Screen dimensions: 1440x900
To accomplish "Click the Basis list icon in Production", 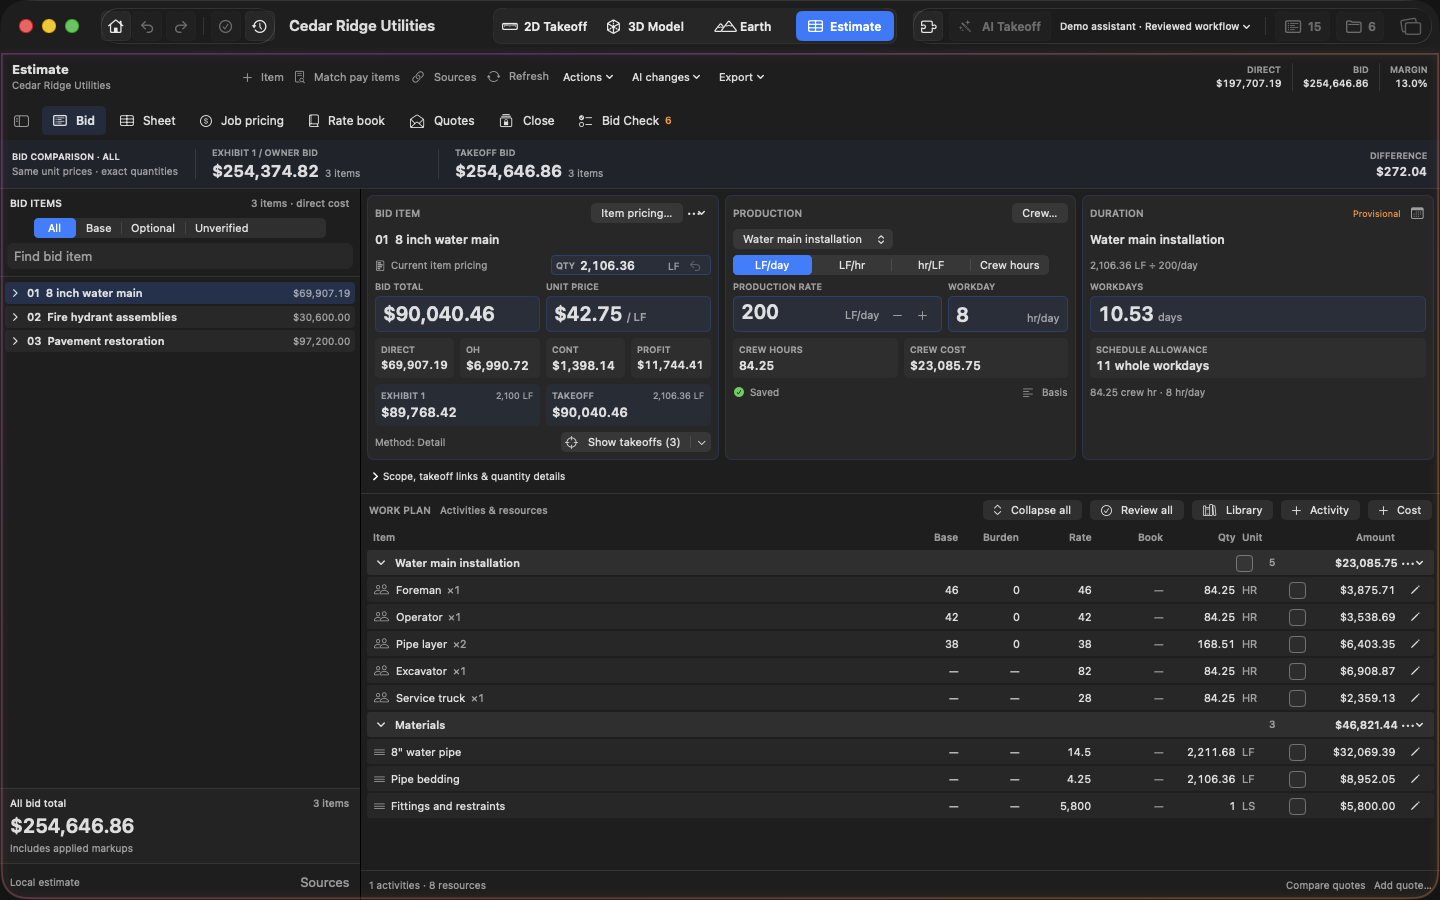I will 1027,393.
